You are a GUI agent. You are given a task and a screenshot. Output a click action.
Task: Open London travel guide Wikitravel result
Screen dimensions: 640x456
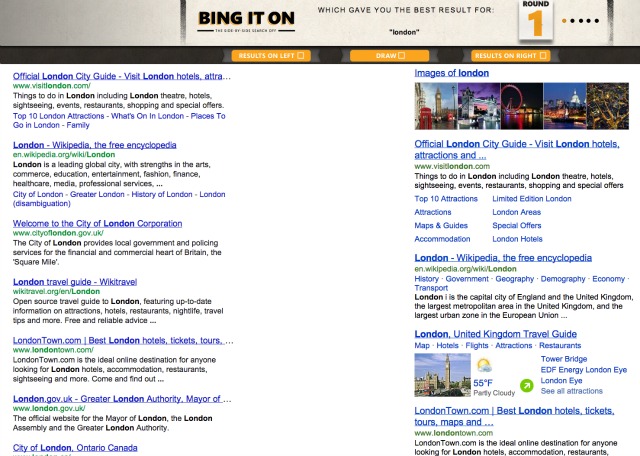(x=75, y=282)
